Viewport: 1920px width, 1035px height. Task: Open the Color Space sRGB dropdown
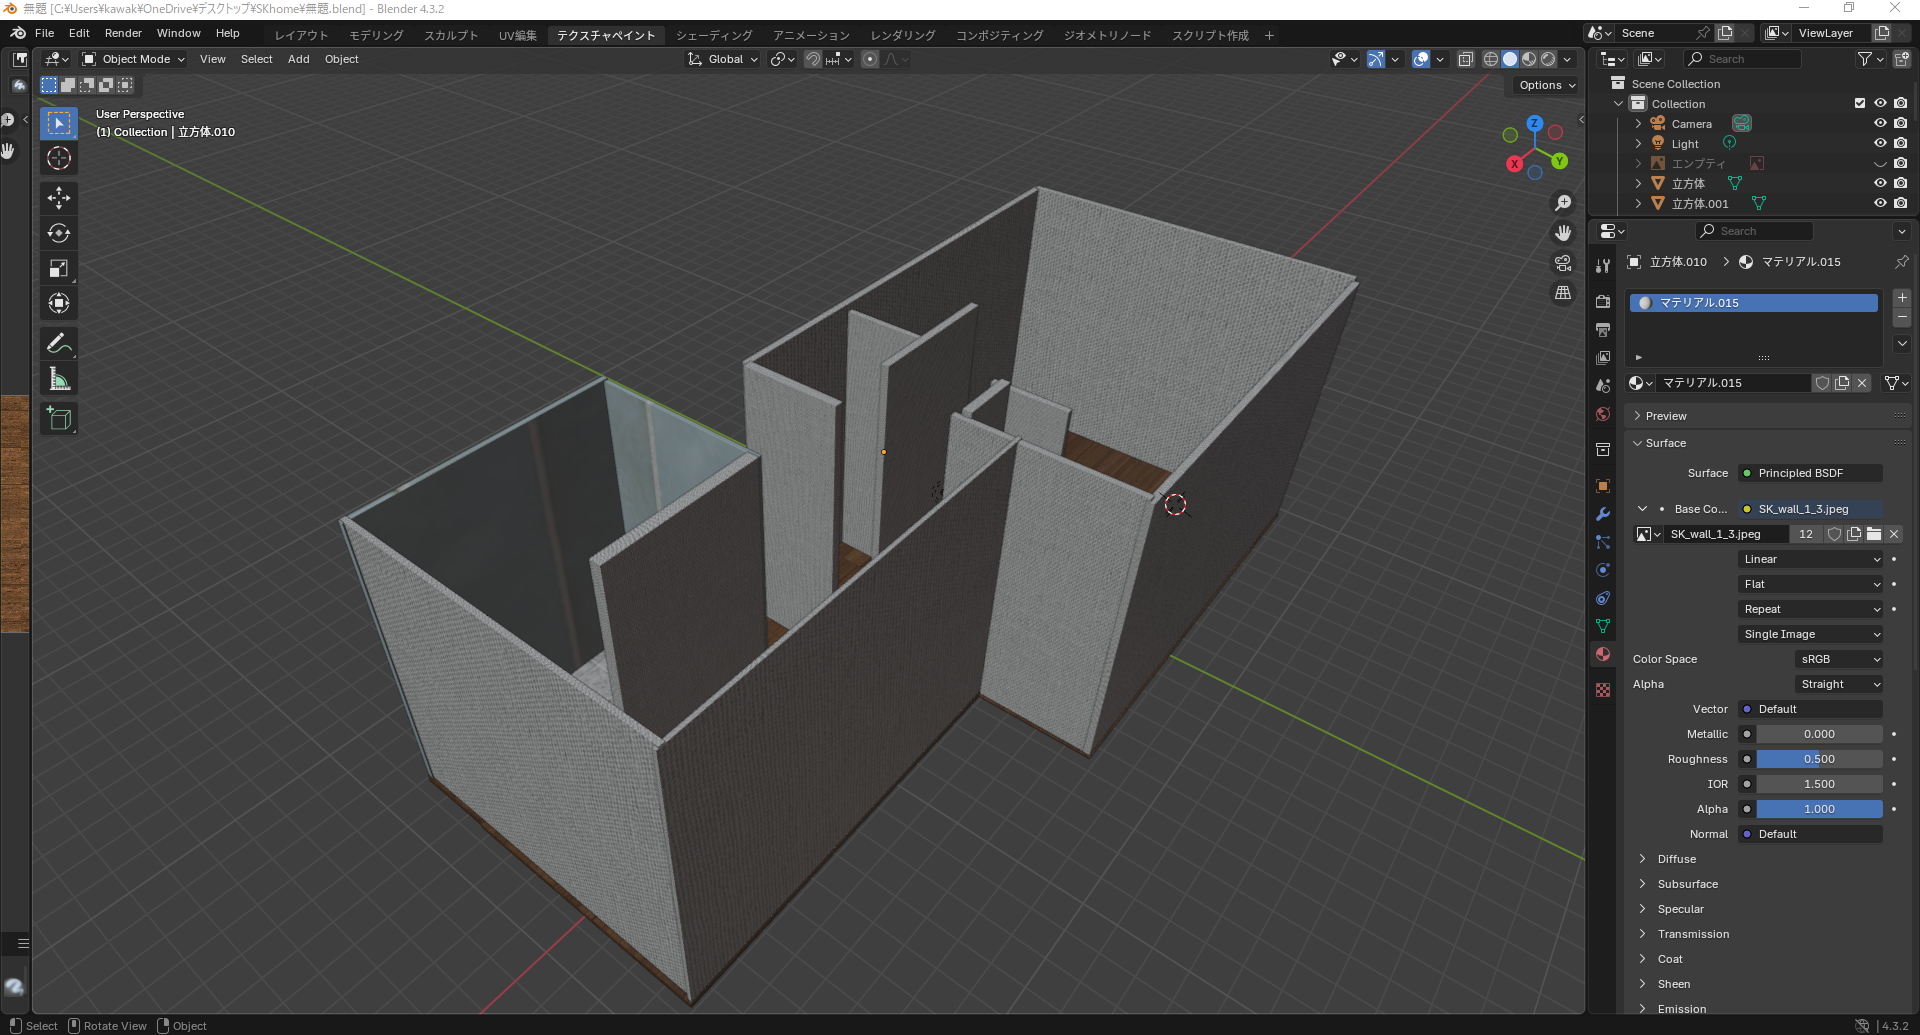[1838, 659]
